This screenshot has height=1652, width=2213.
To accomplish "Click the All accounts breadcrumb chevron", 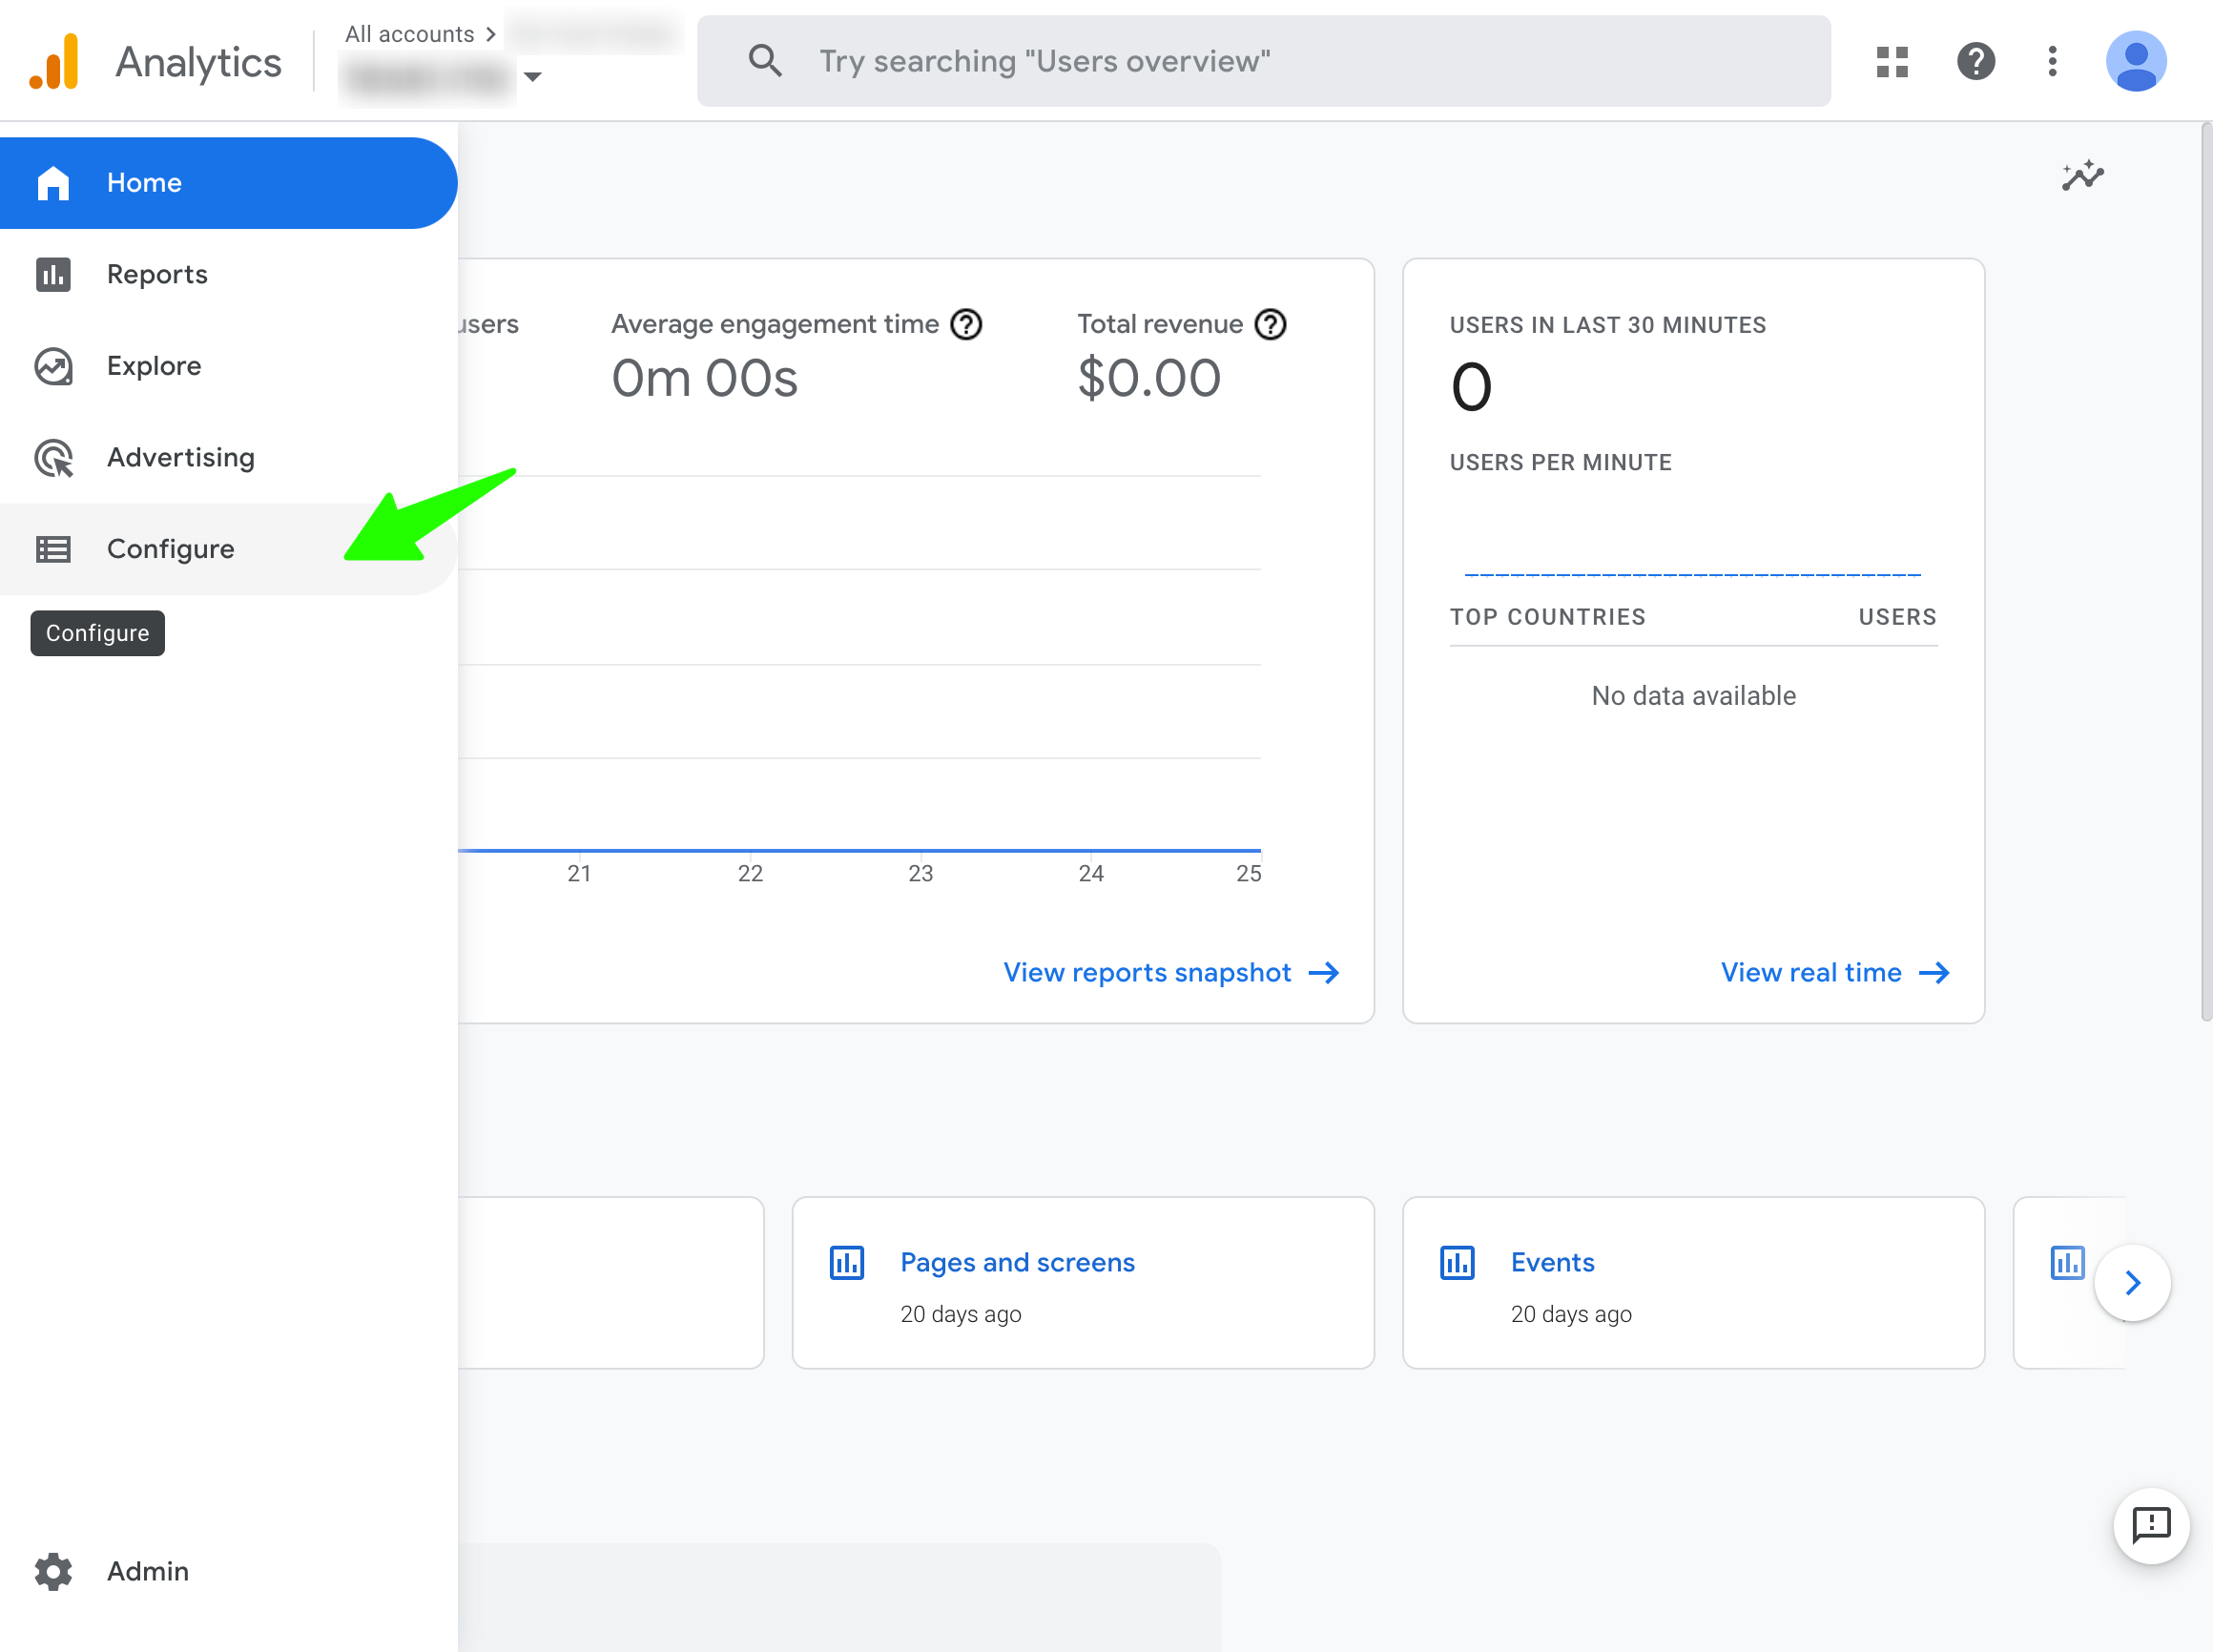I will pyautogui.click(x=490, y=34).
